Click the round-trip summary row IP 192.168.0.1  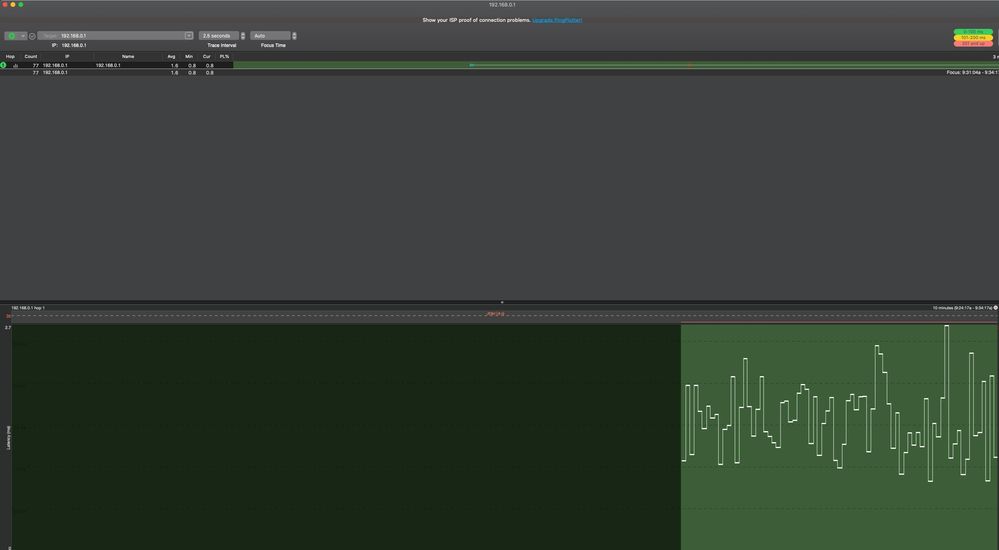point(55,73)
